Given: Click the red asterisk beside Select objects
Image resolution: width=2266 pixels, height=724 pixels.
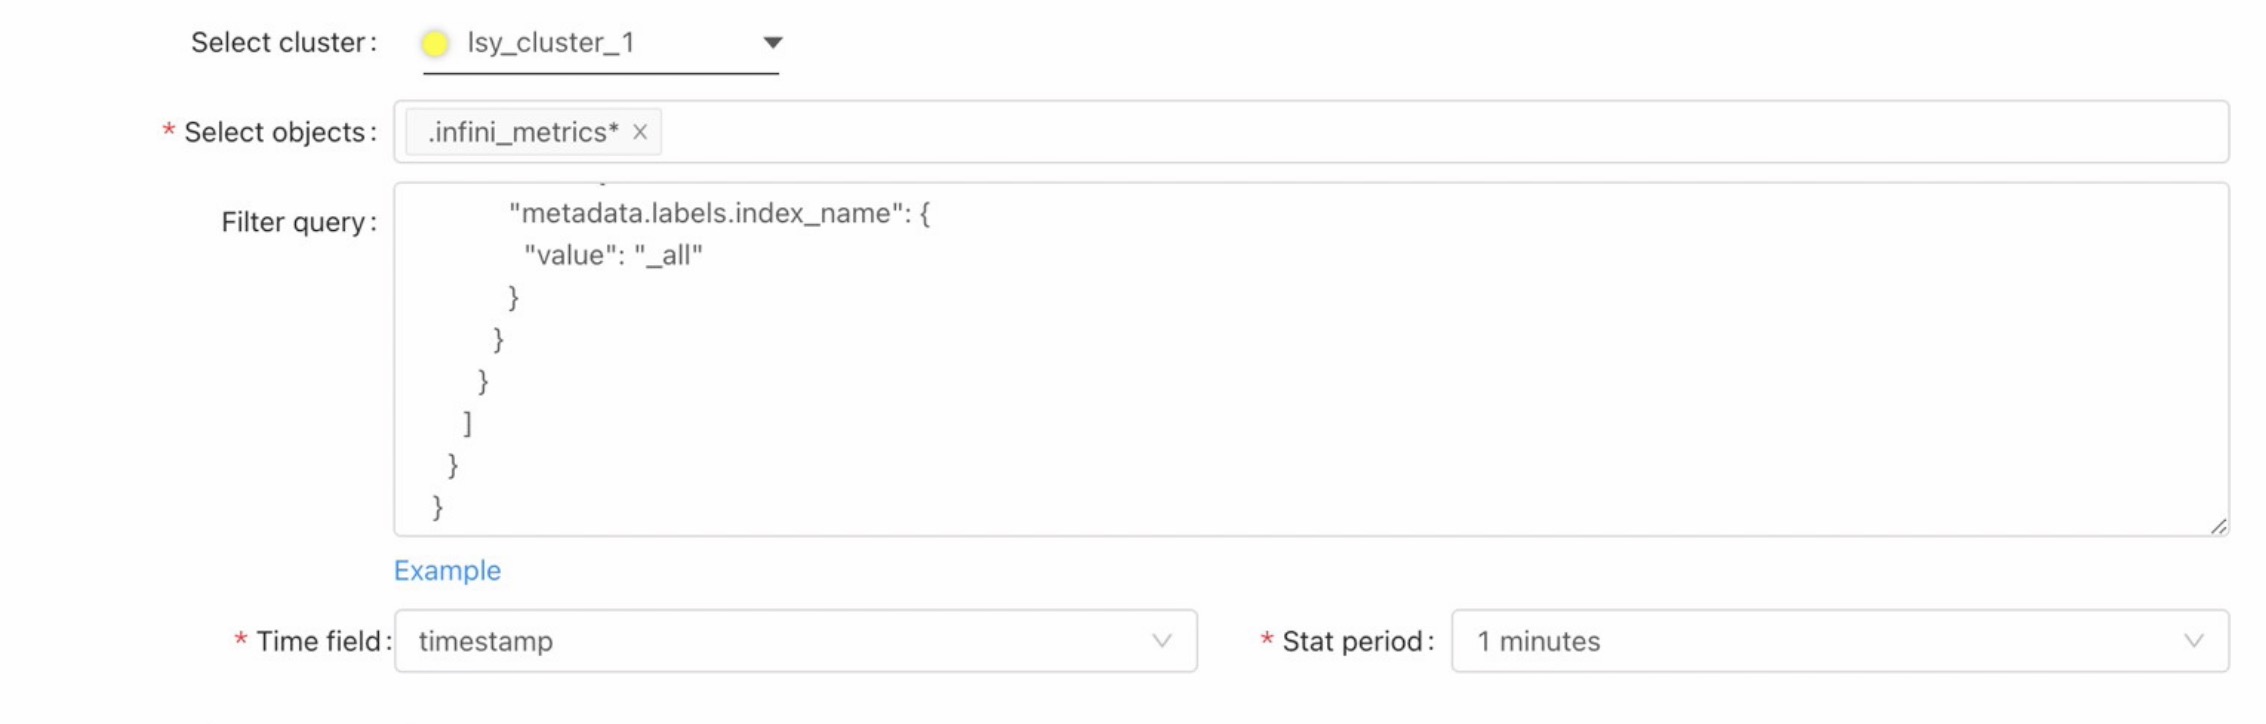Looking at the screenshot, I should coord(166,131).
